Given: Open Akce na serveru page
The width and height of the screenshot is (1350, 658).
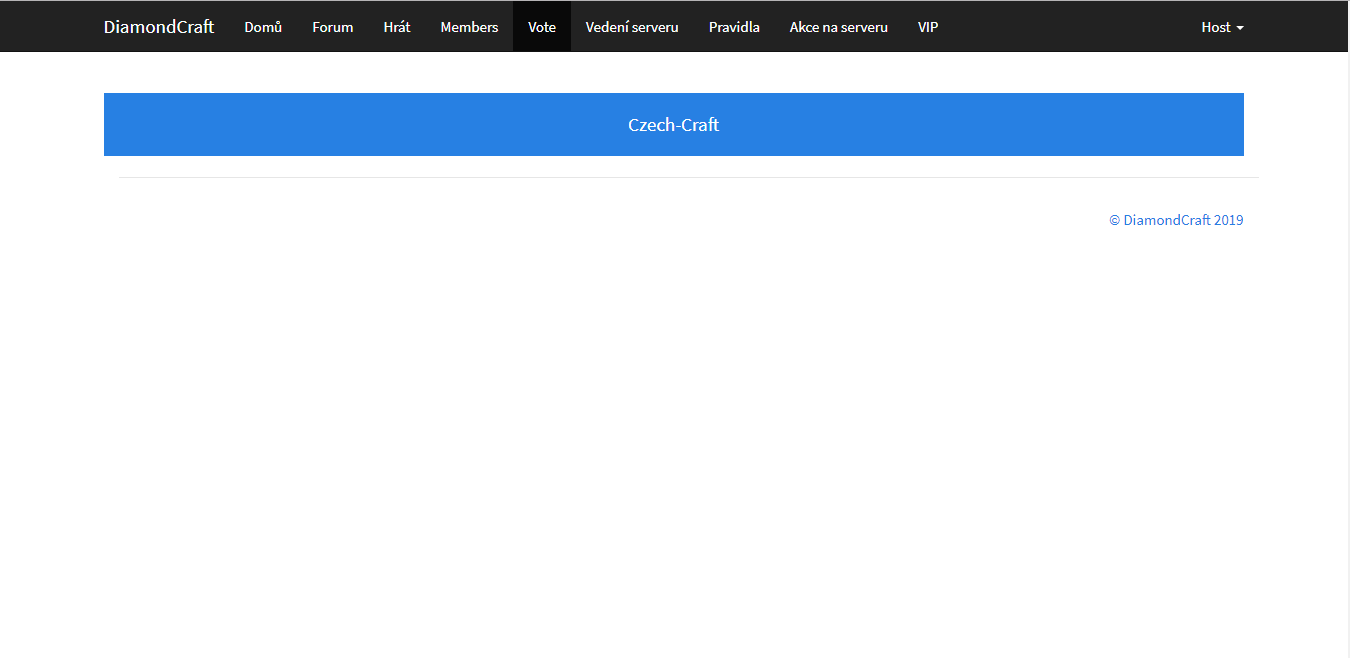Looking at the screenshot, I should point(838,27).
